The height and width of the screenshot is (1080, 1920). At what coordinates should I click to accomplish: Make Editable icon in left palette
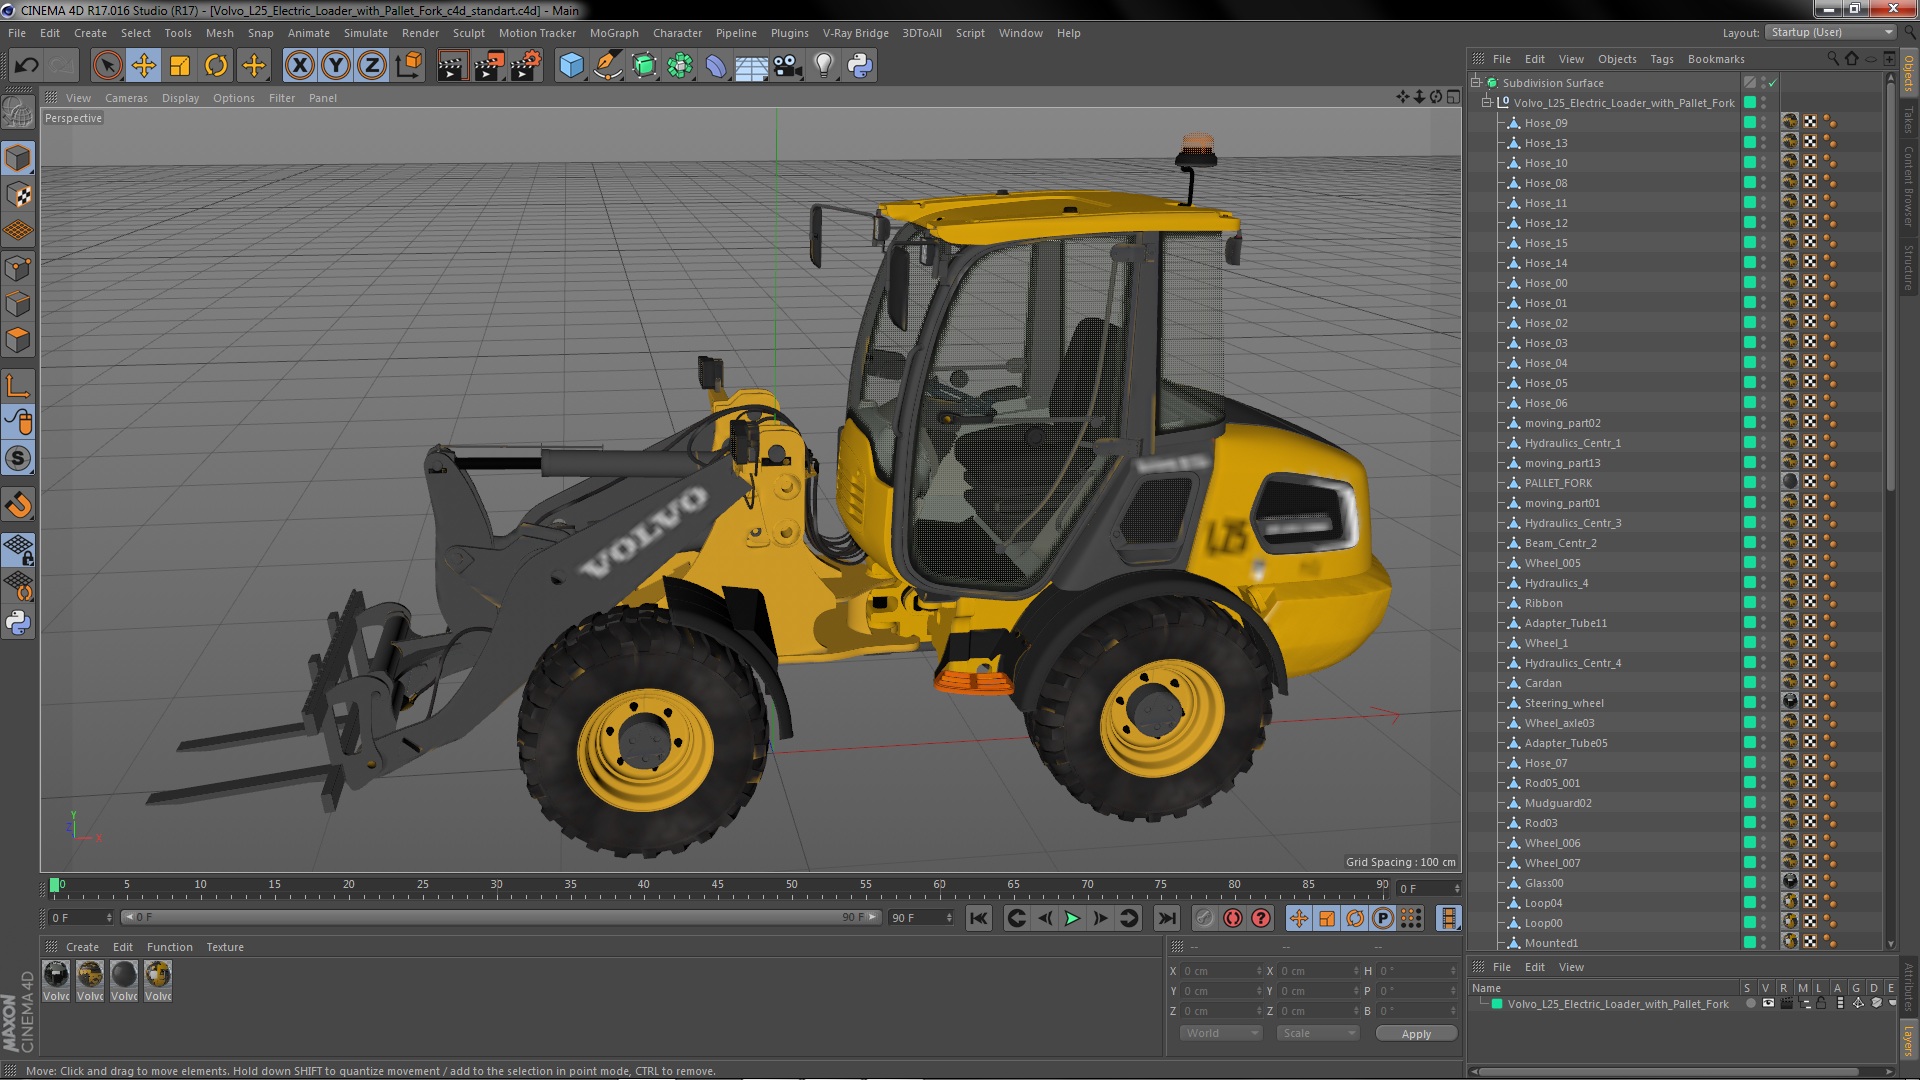18,113
